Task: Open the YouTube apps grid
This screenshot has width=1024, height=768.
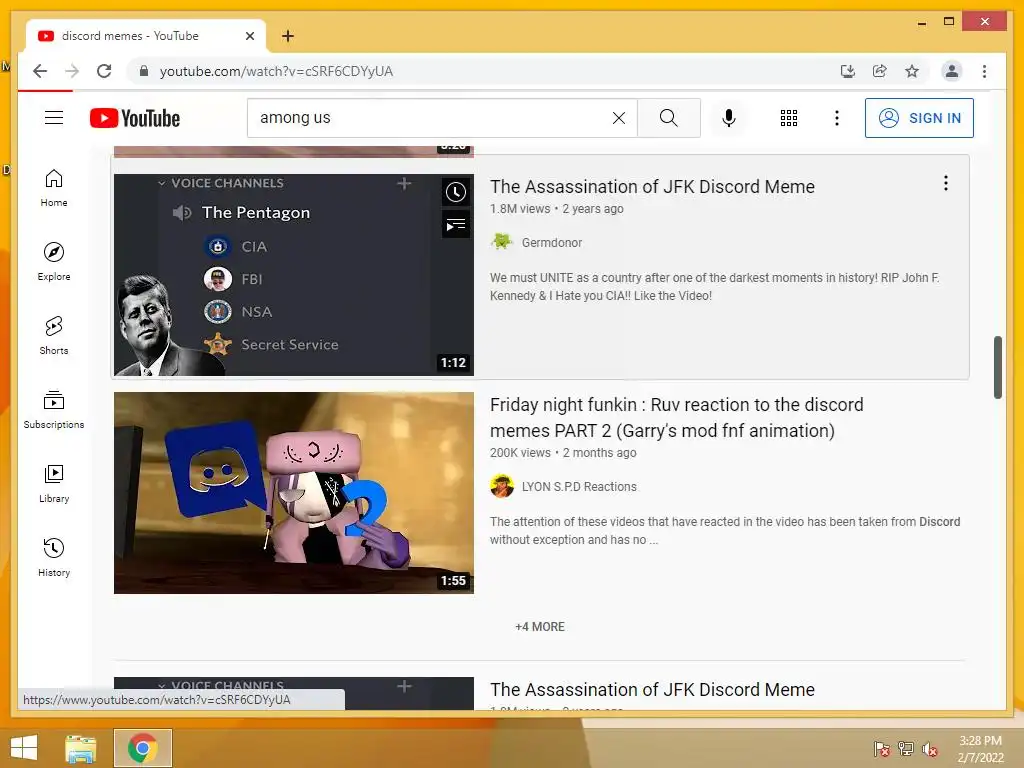Action: [x=789, y=118]
